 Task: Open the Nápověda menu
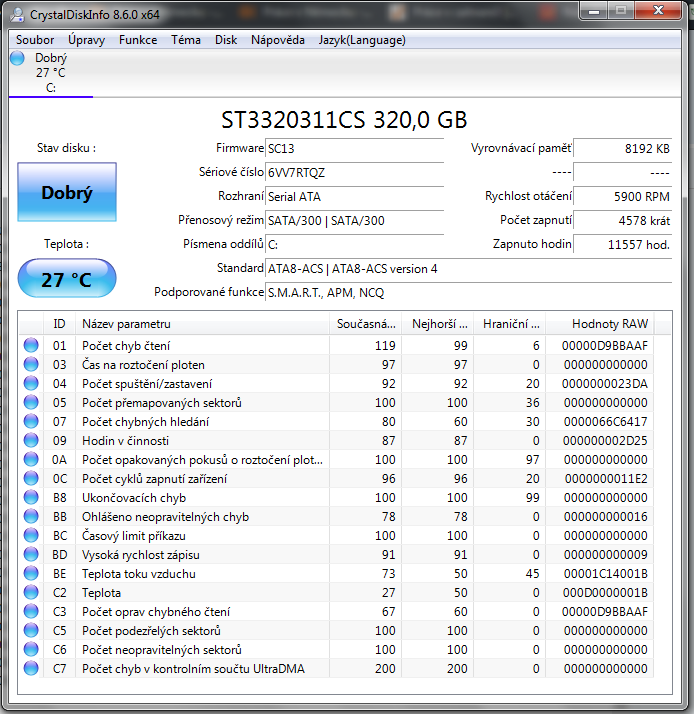(278, 40)
